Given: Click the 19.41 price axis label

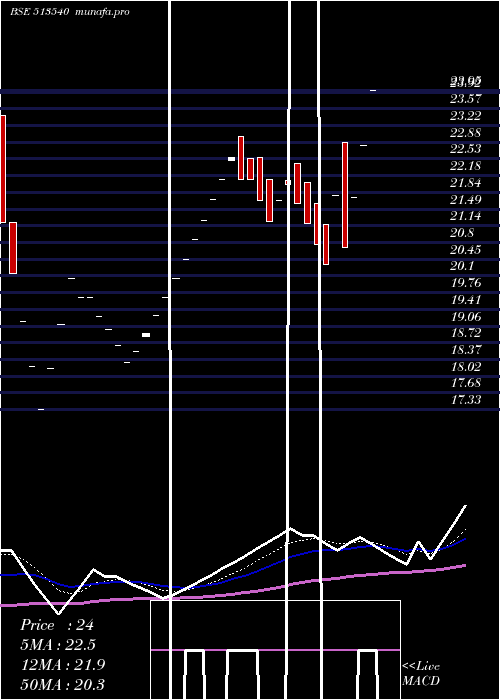Looking at the screenshot, I should (x=465, y=300).
